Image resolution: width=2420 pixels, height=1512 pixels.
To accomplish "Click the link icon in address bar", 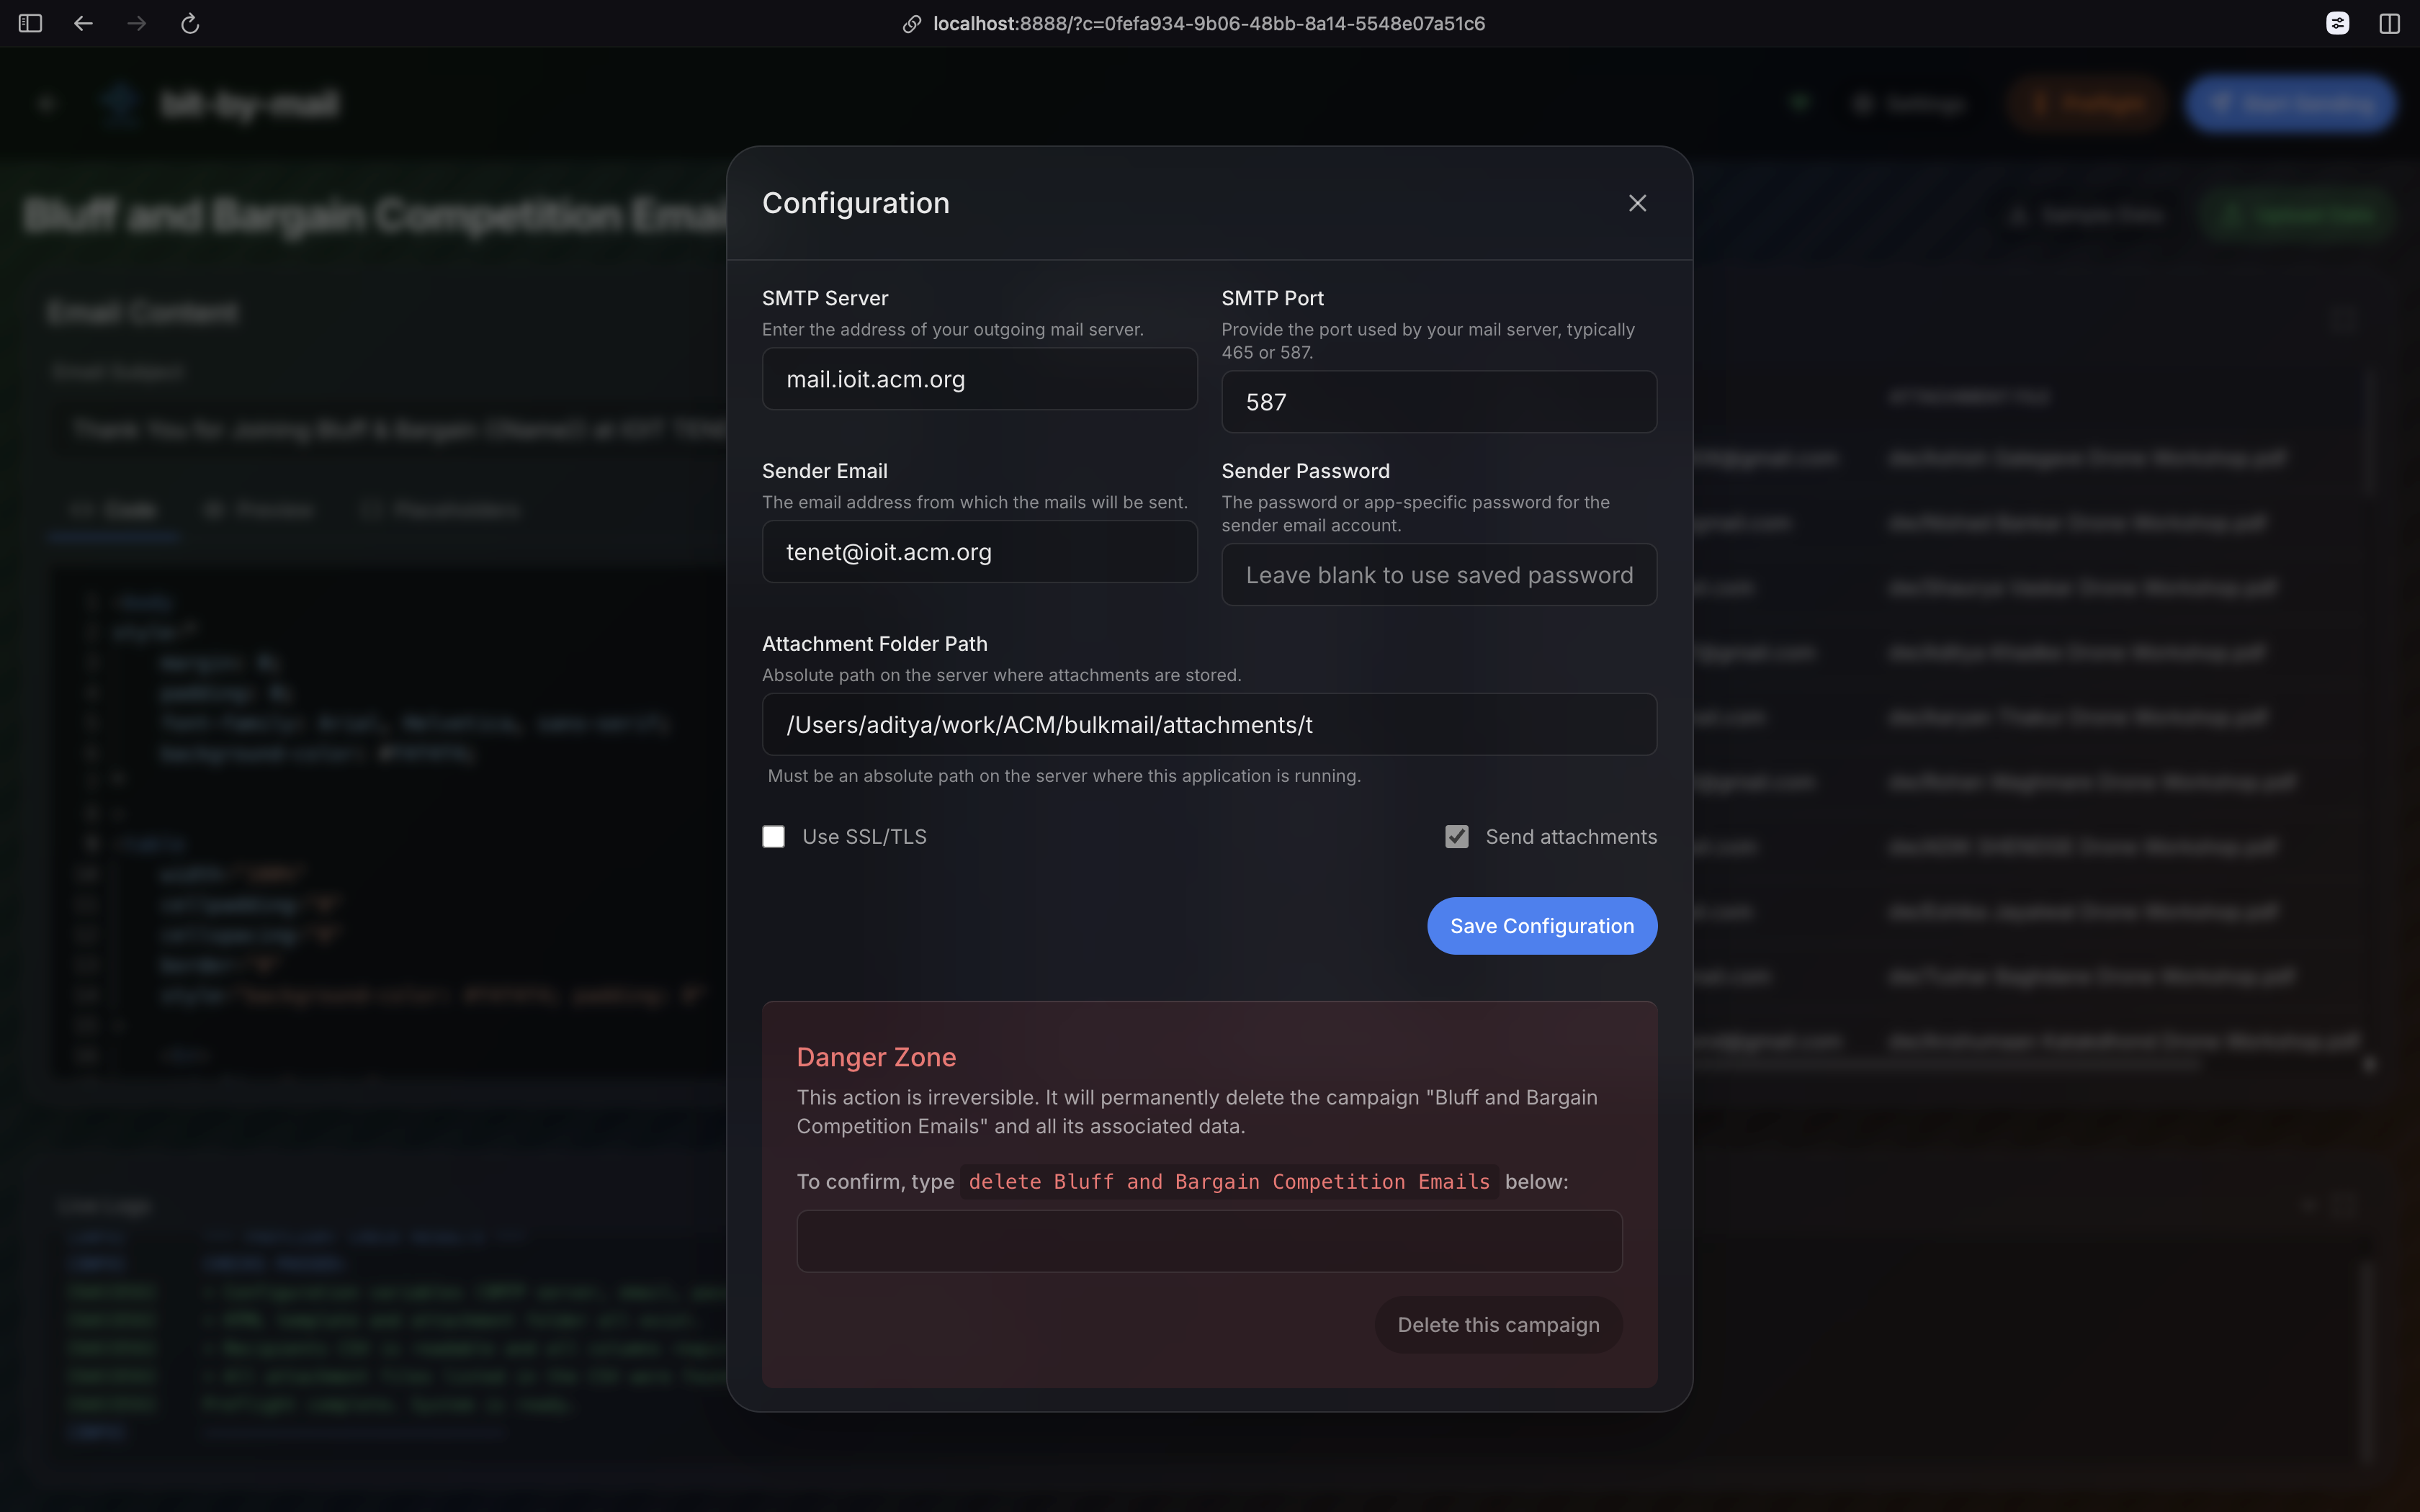I will pos(911,24).
